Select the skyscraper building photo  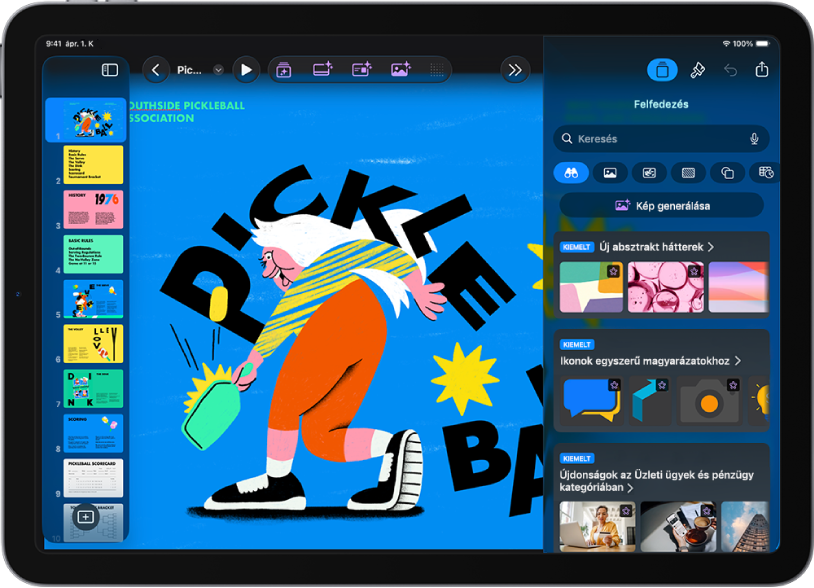point(745,526)
